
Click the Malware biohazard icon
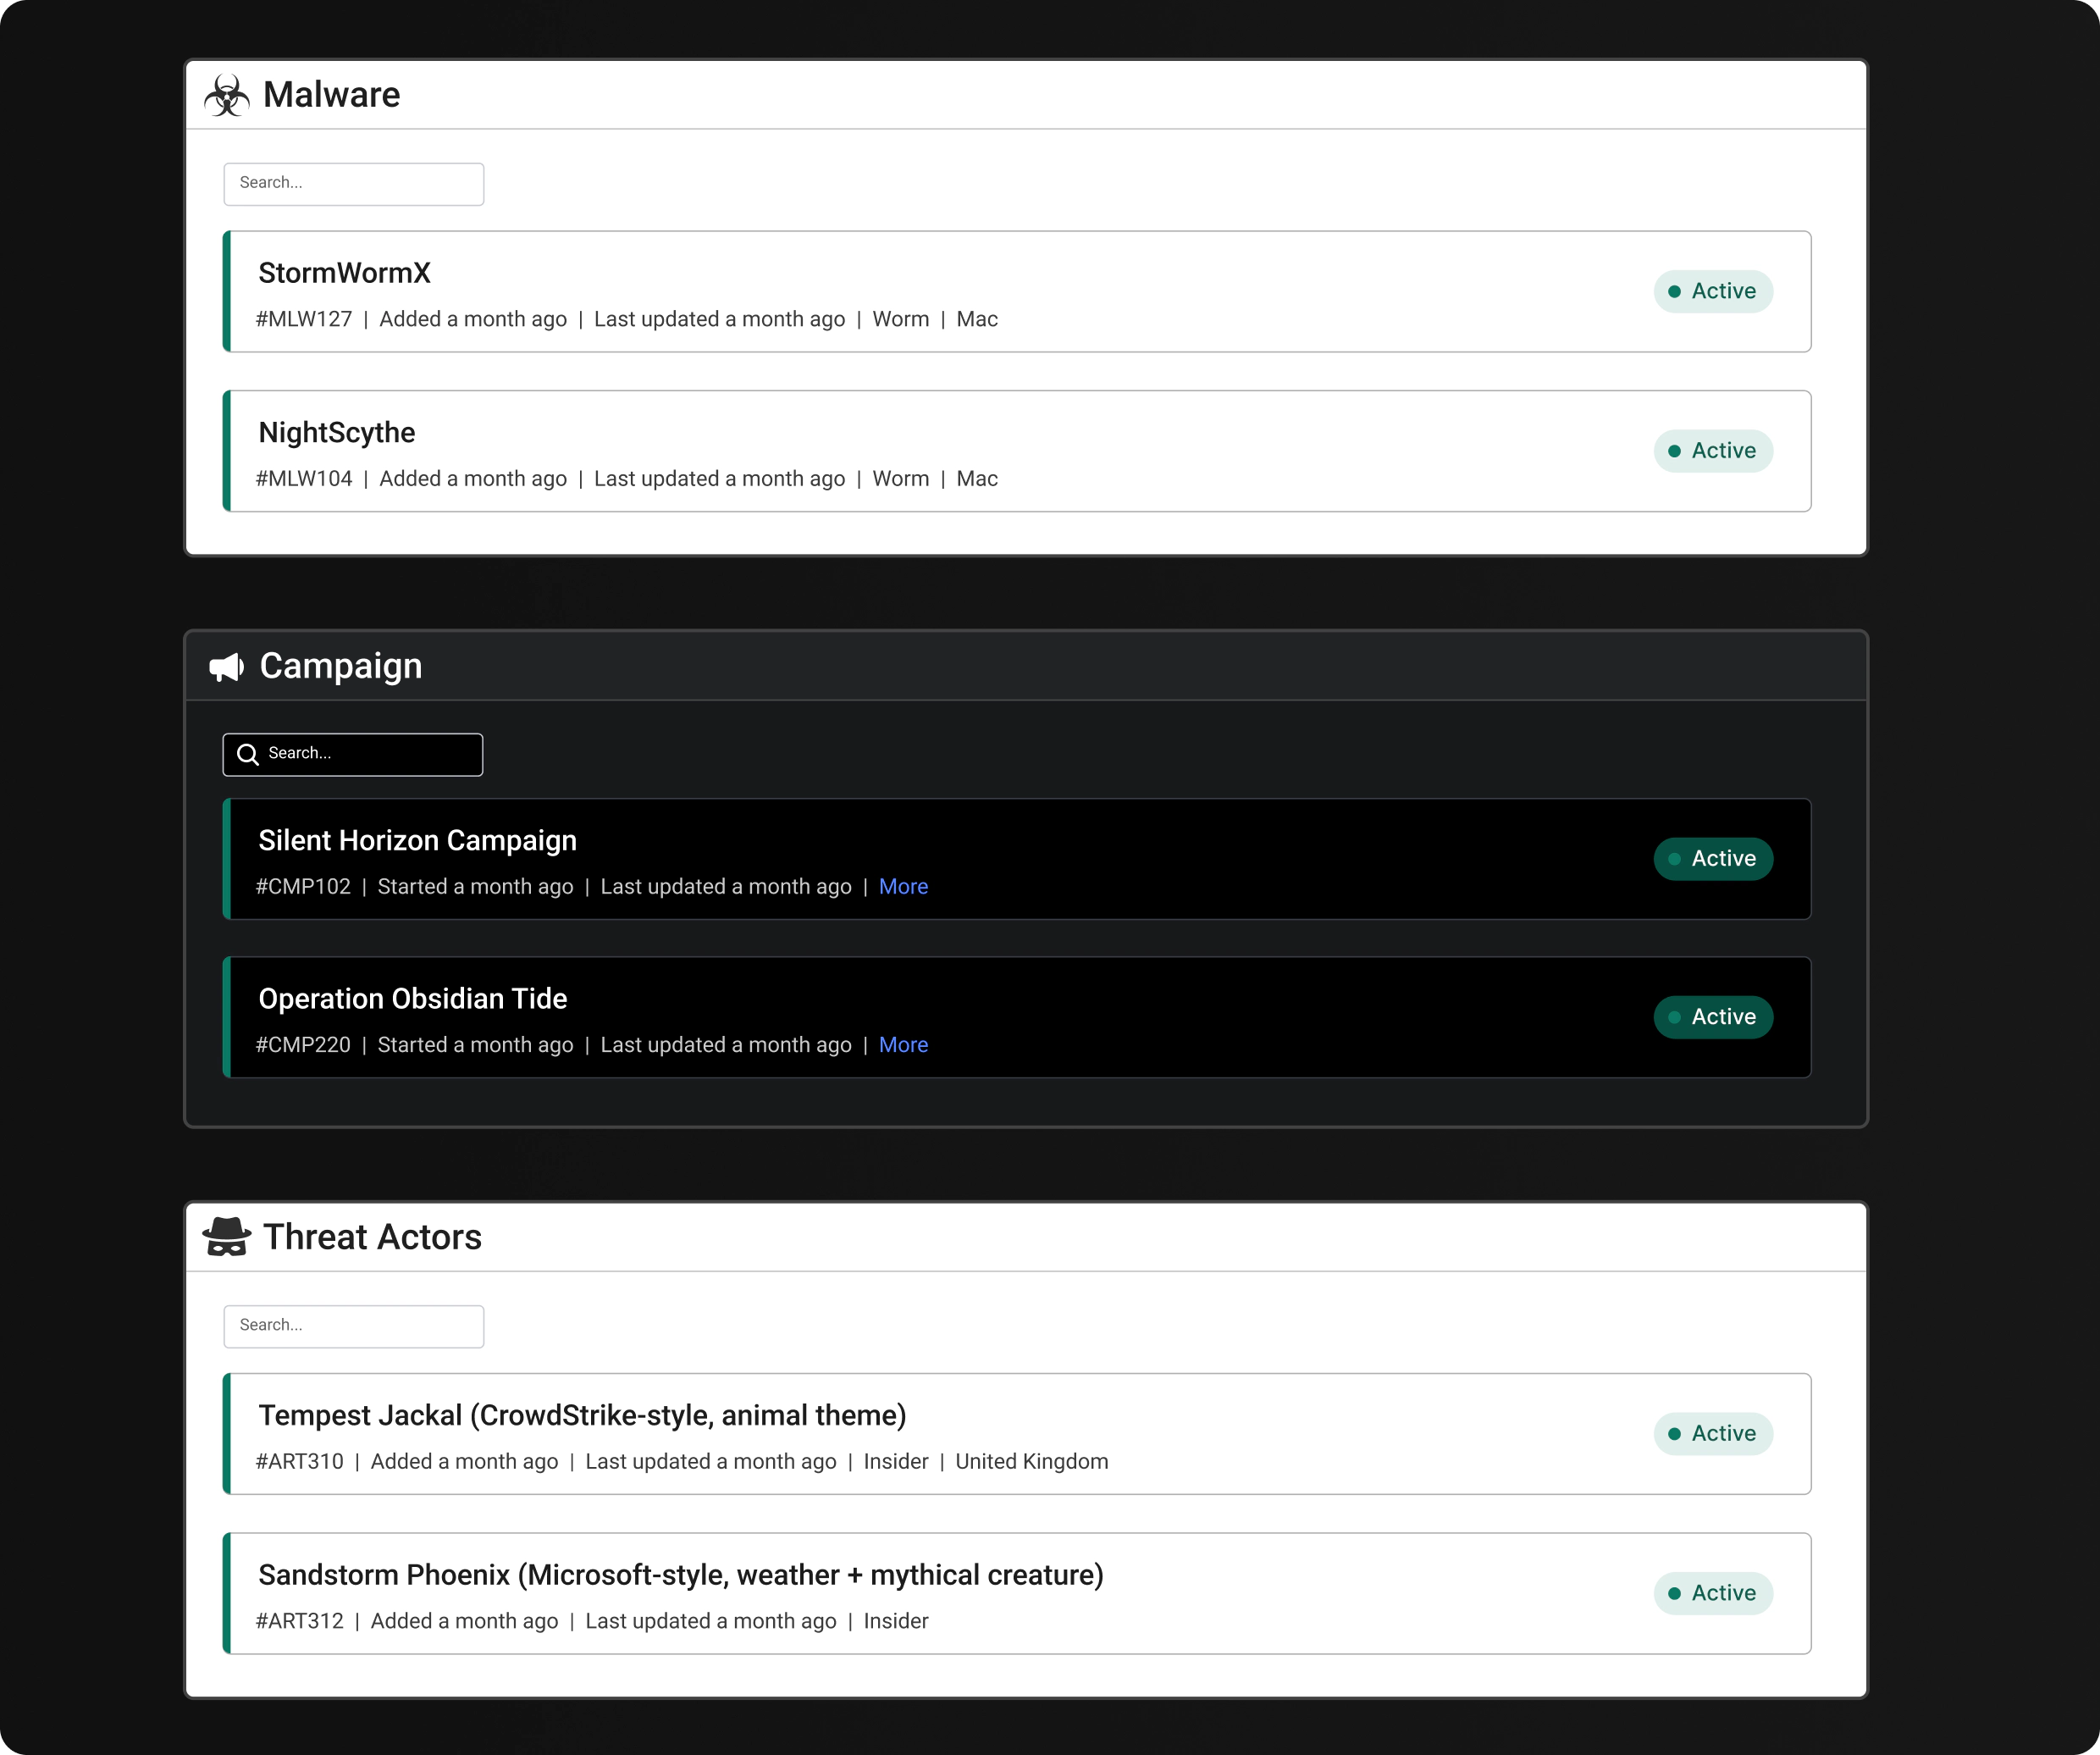pyautogui.click(x=227, y=95)
